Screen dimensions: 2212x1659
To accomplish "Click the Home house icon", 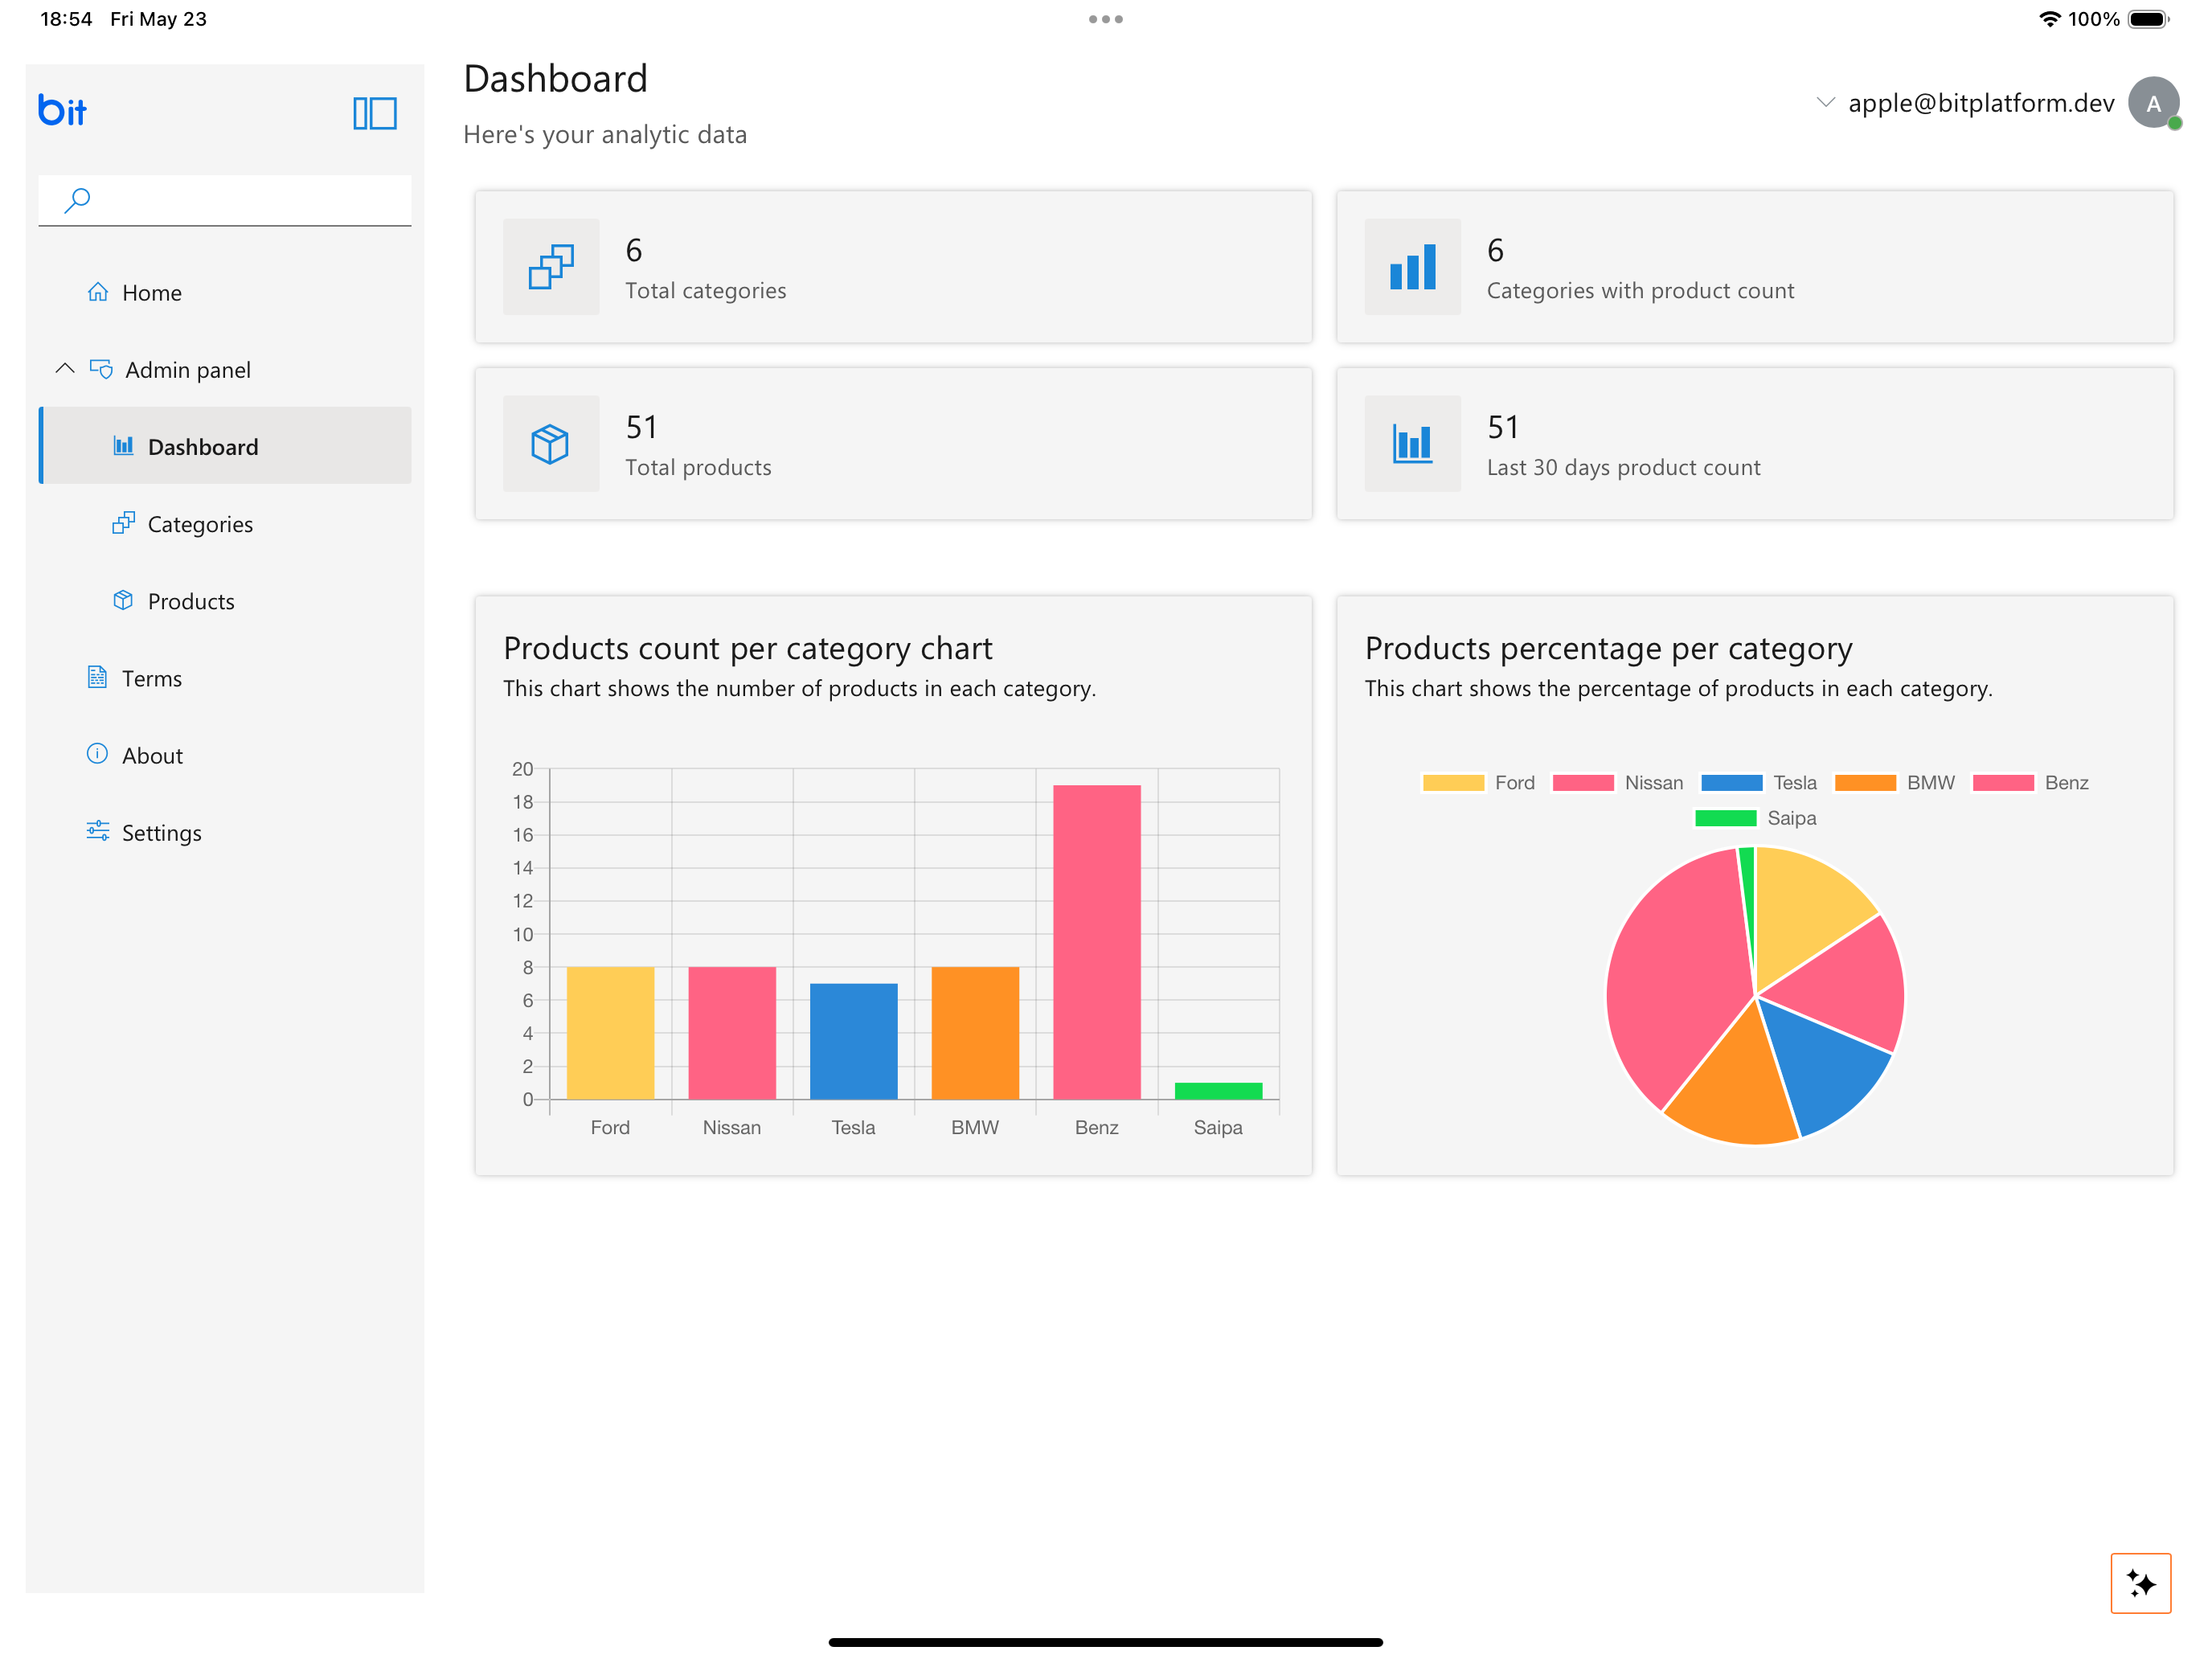I will [x=98, y=292].
